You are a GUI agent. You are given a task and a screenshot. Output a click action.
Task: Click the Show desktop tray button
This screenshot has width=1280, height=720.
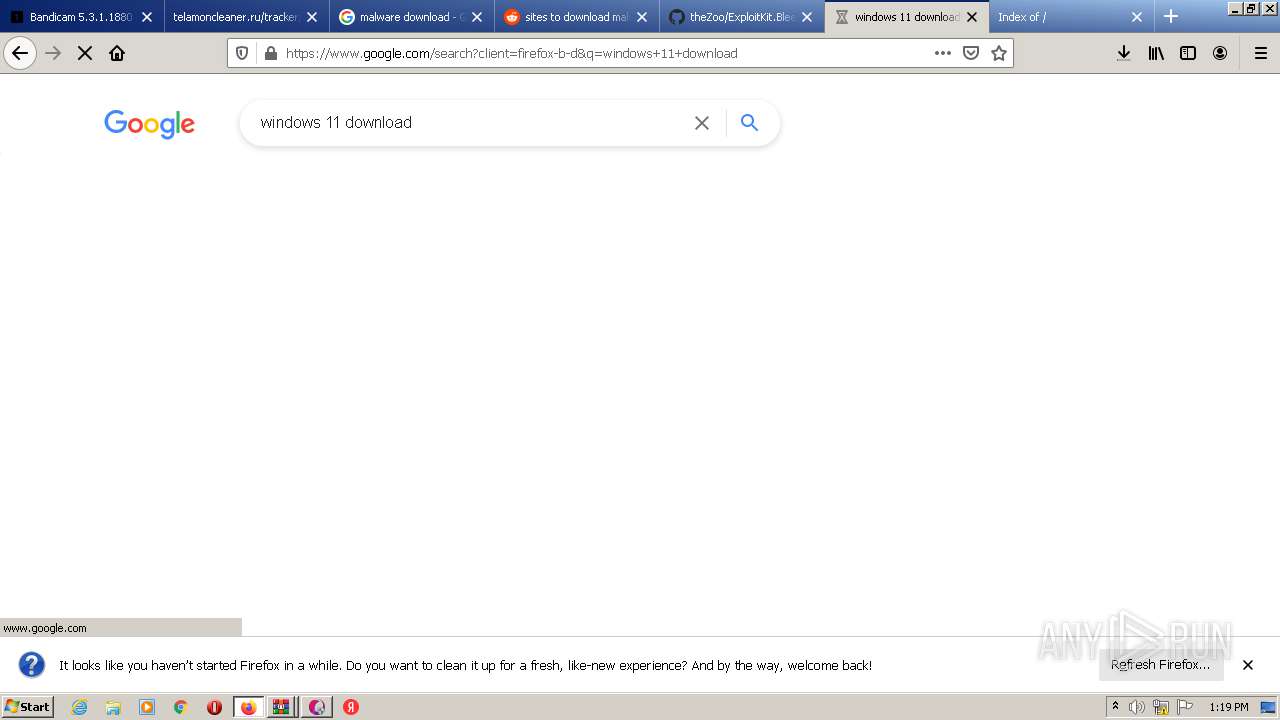1268,707
